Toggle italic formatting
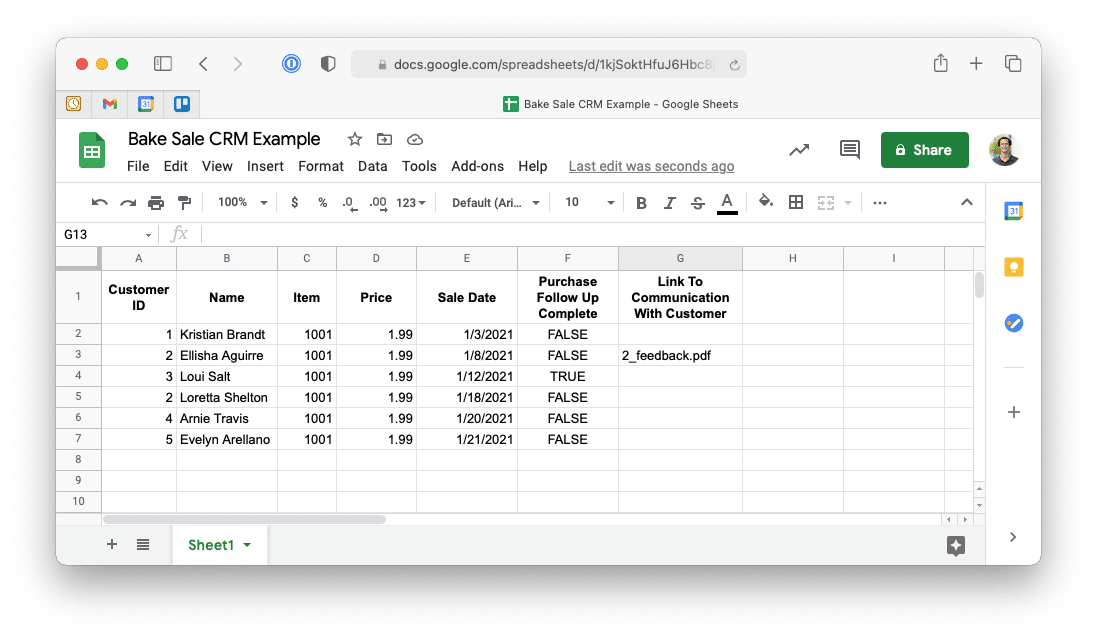The image size is (1097, 639). [669, 202]
